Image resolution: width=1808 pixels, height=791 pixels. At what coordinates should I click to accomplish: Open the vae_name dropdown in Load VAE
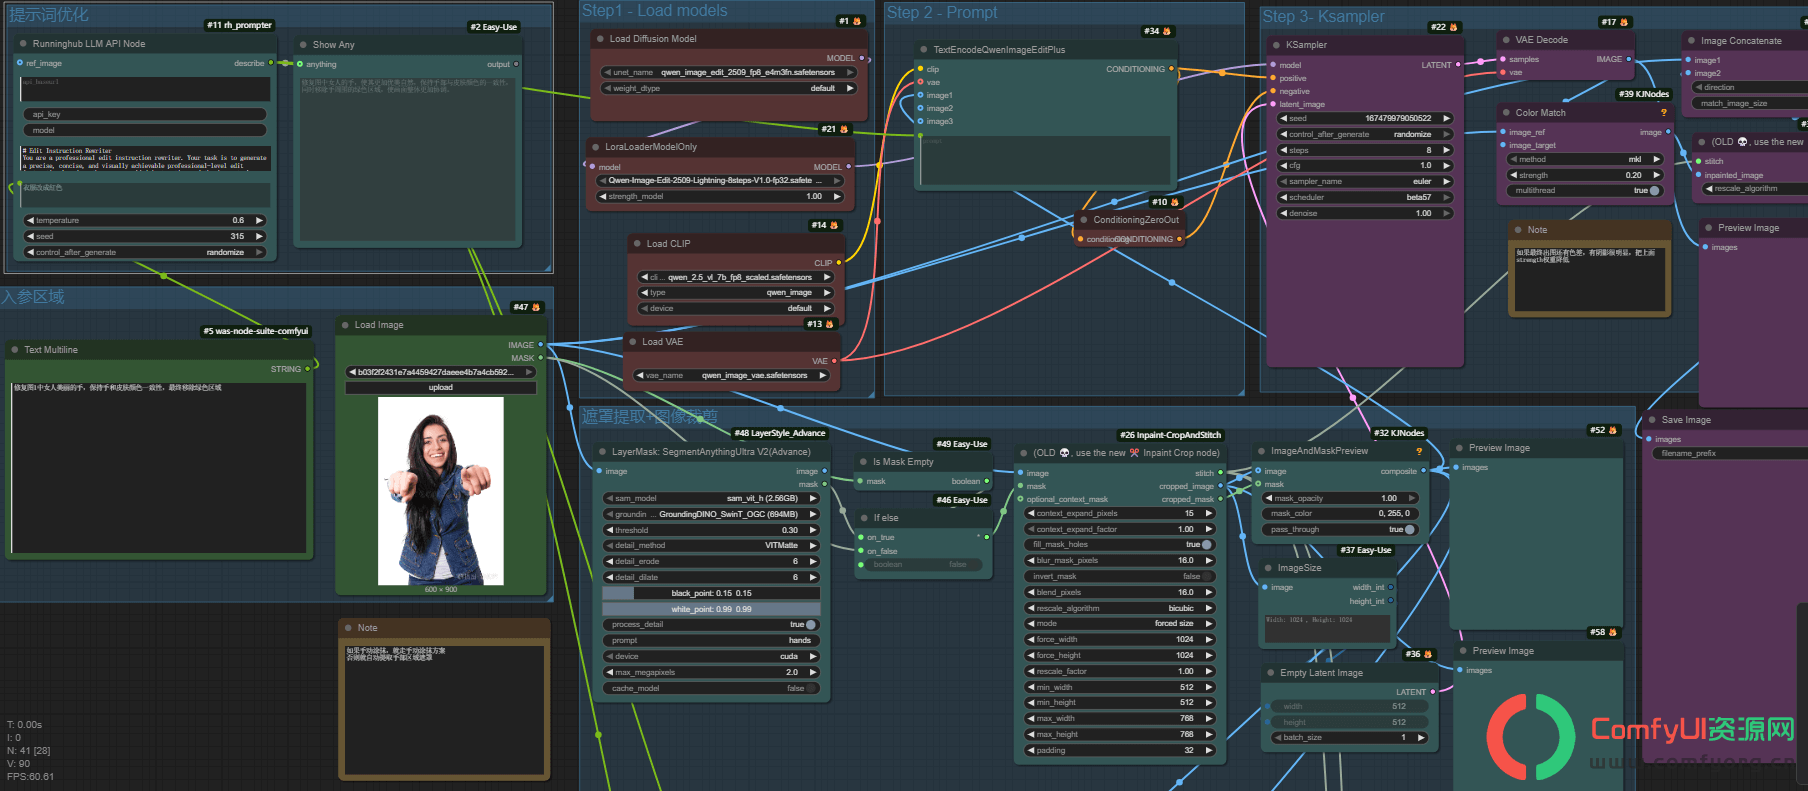pos(732,376)
